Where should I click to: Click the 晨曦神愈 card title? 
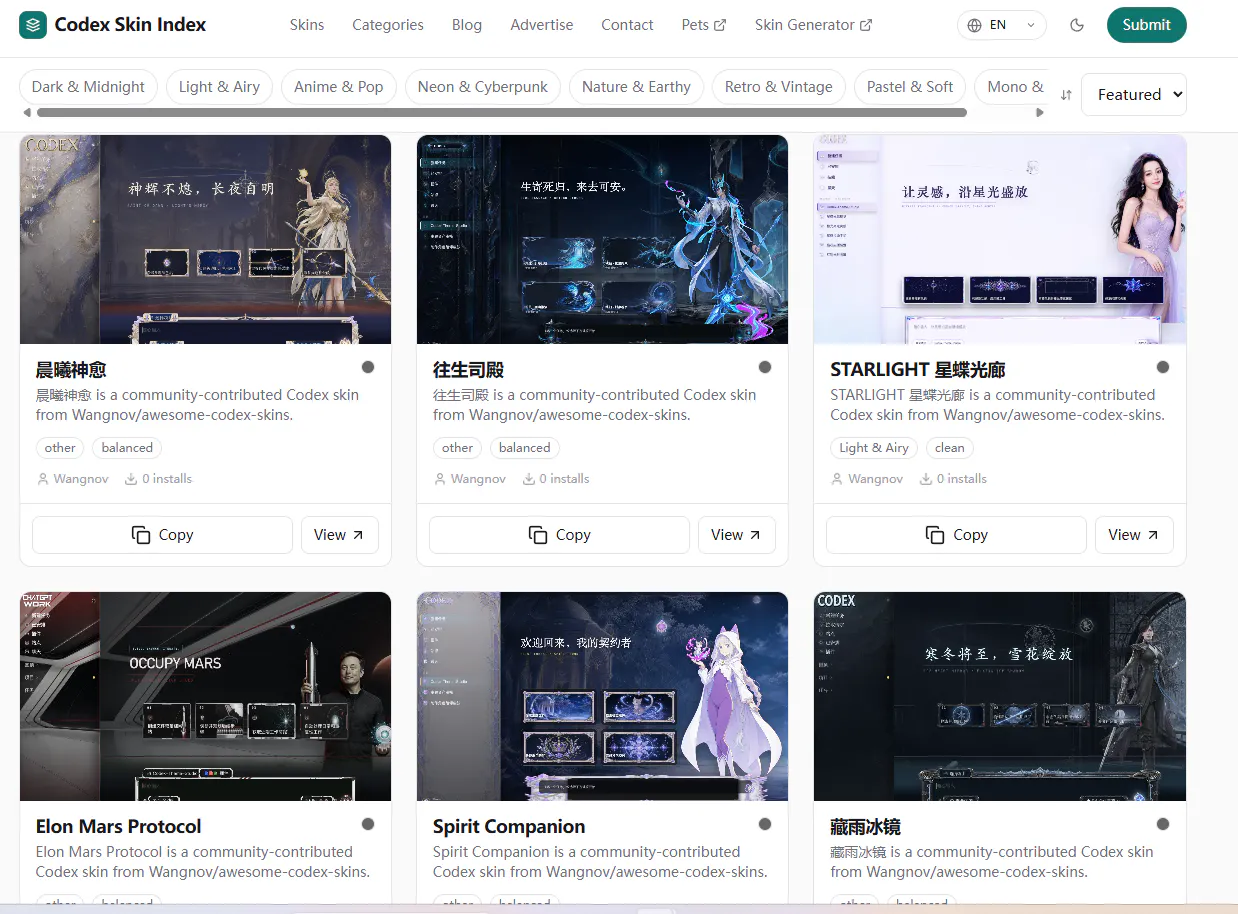71,370
